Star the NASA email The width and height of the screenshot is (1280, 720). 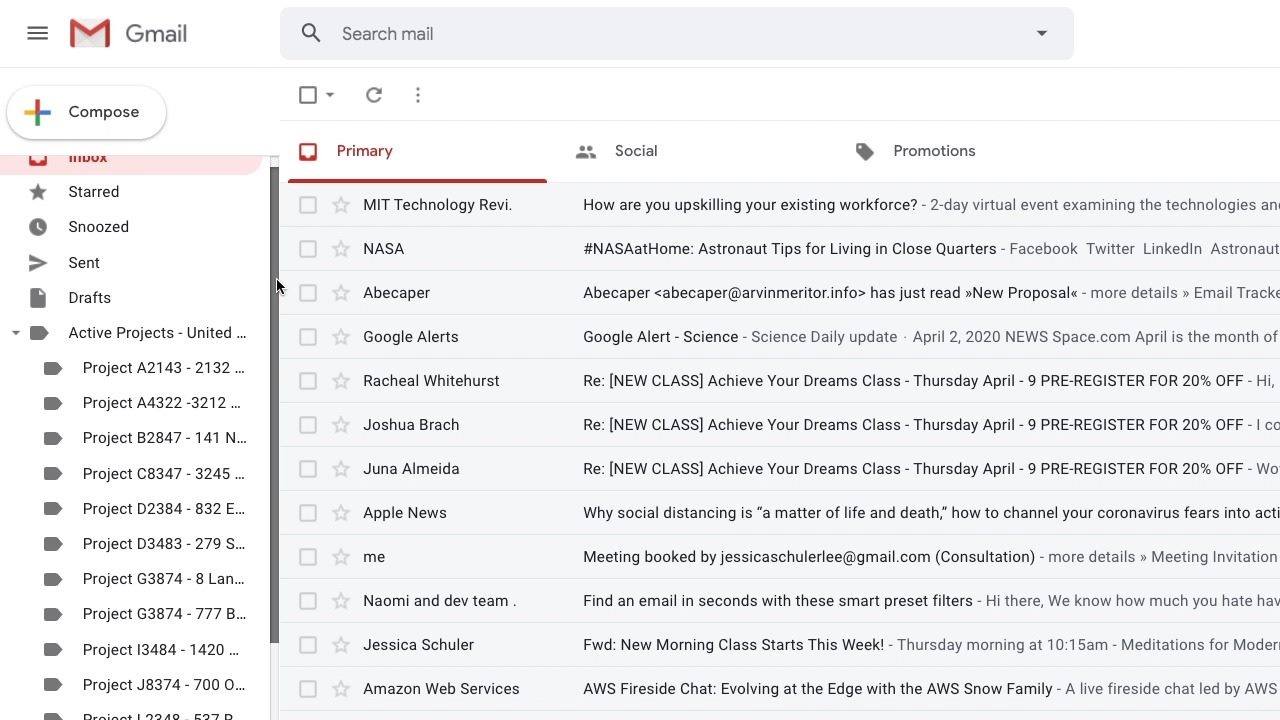tap(341, 249)
